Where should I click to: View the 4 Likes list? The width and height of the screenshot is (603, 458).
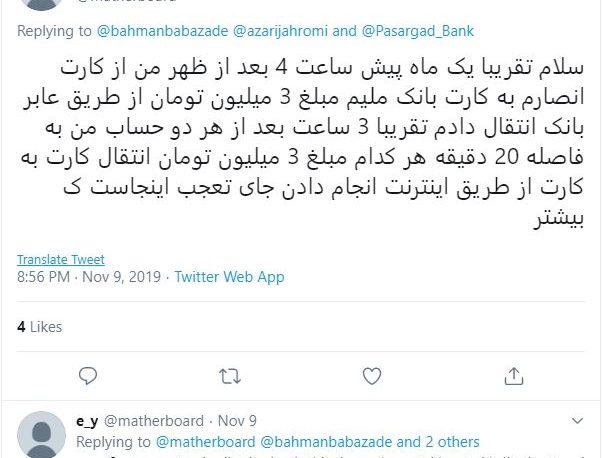click(39, 327)
